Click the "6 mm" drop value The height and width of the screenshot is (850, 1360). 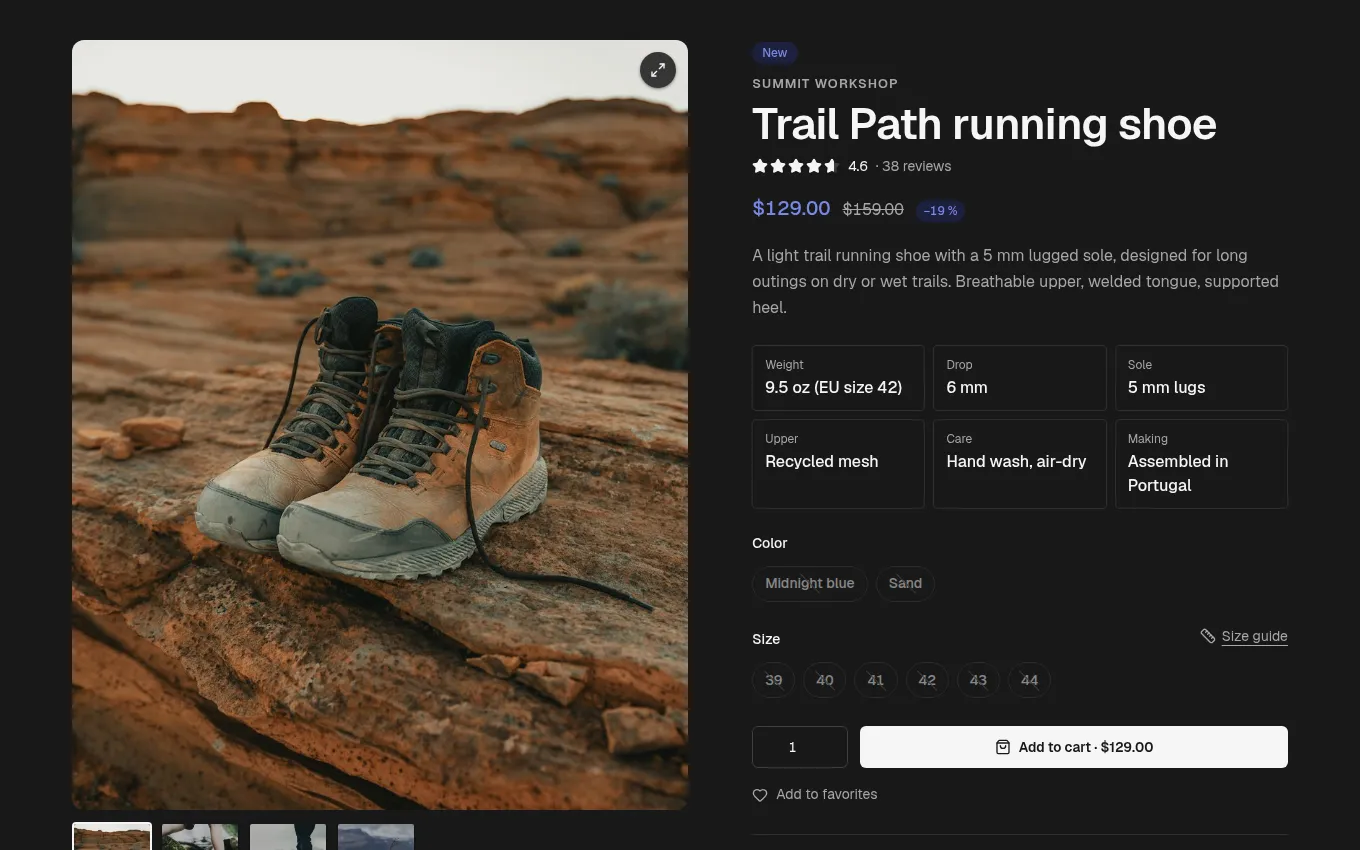point(967,387)
